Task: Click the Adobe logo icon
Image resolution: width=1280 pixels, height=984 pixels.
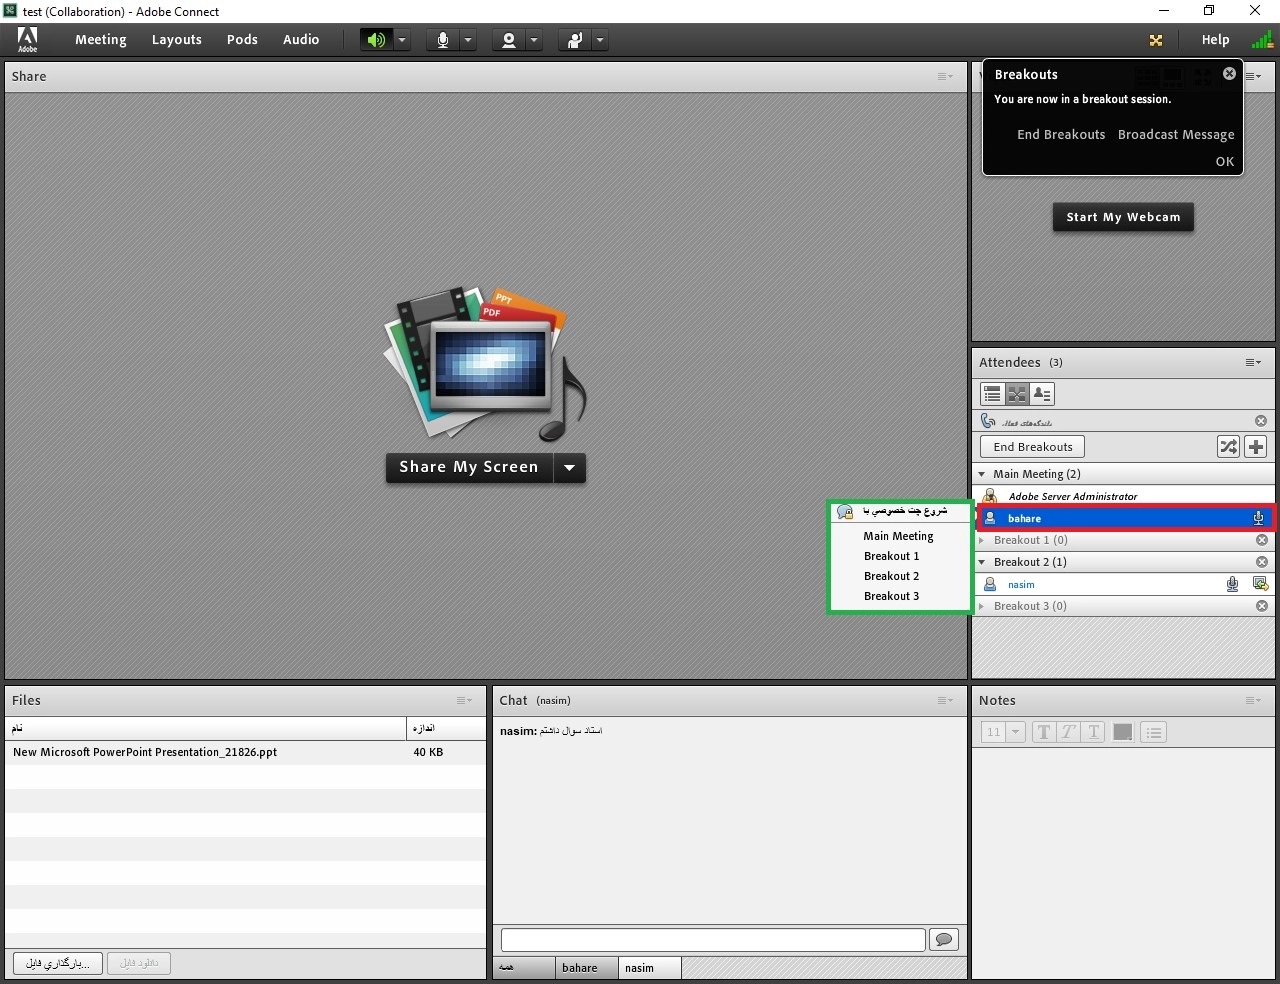Action: click(x=28, y=40)
